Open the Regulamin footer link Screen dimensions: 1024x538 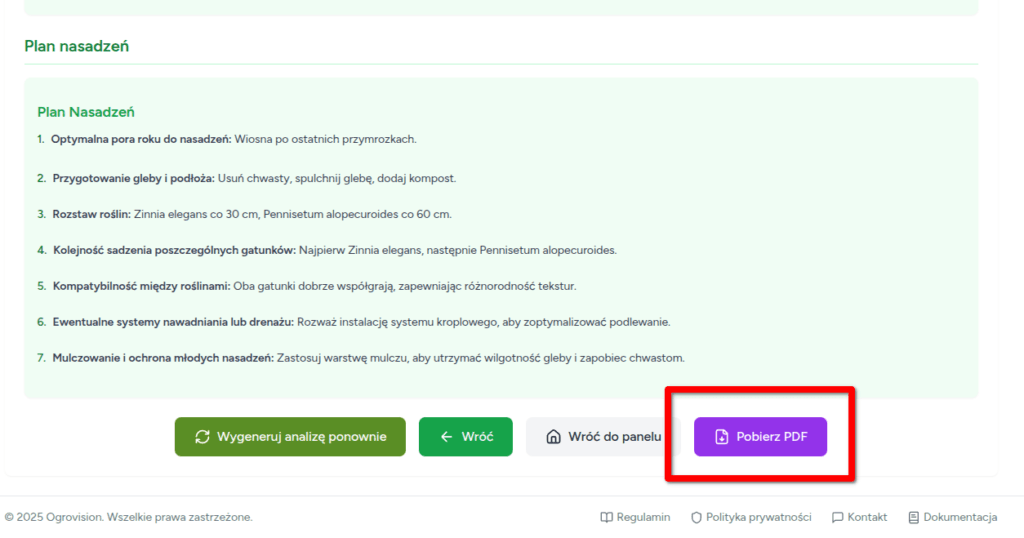(x=643, y=517)
